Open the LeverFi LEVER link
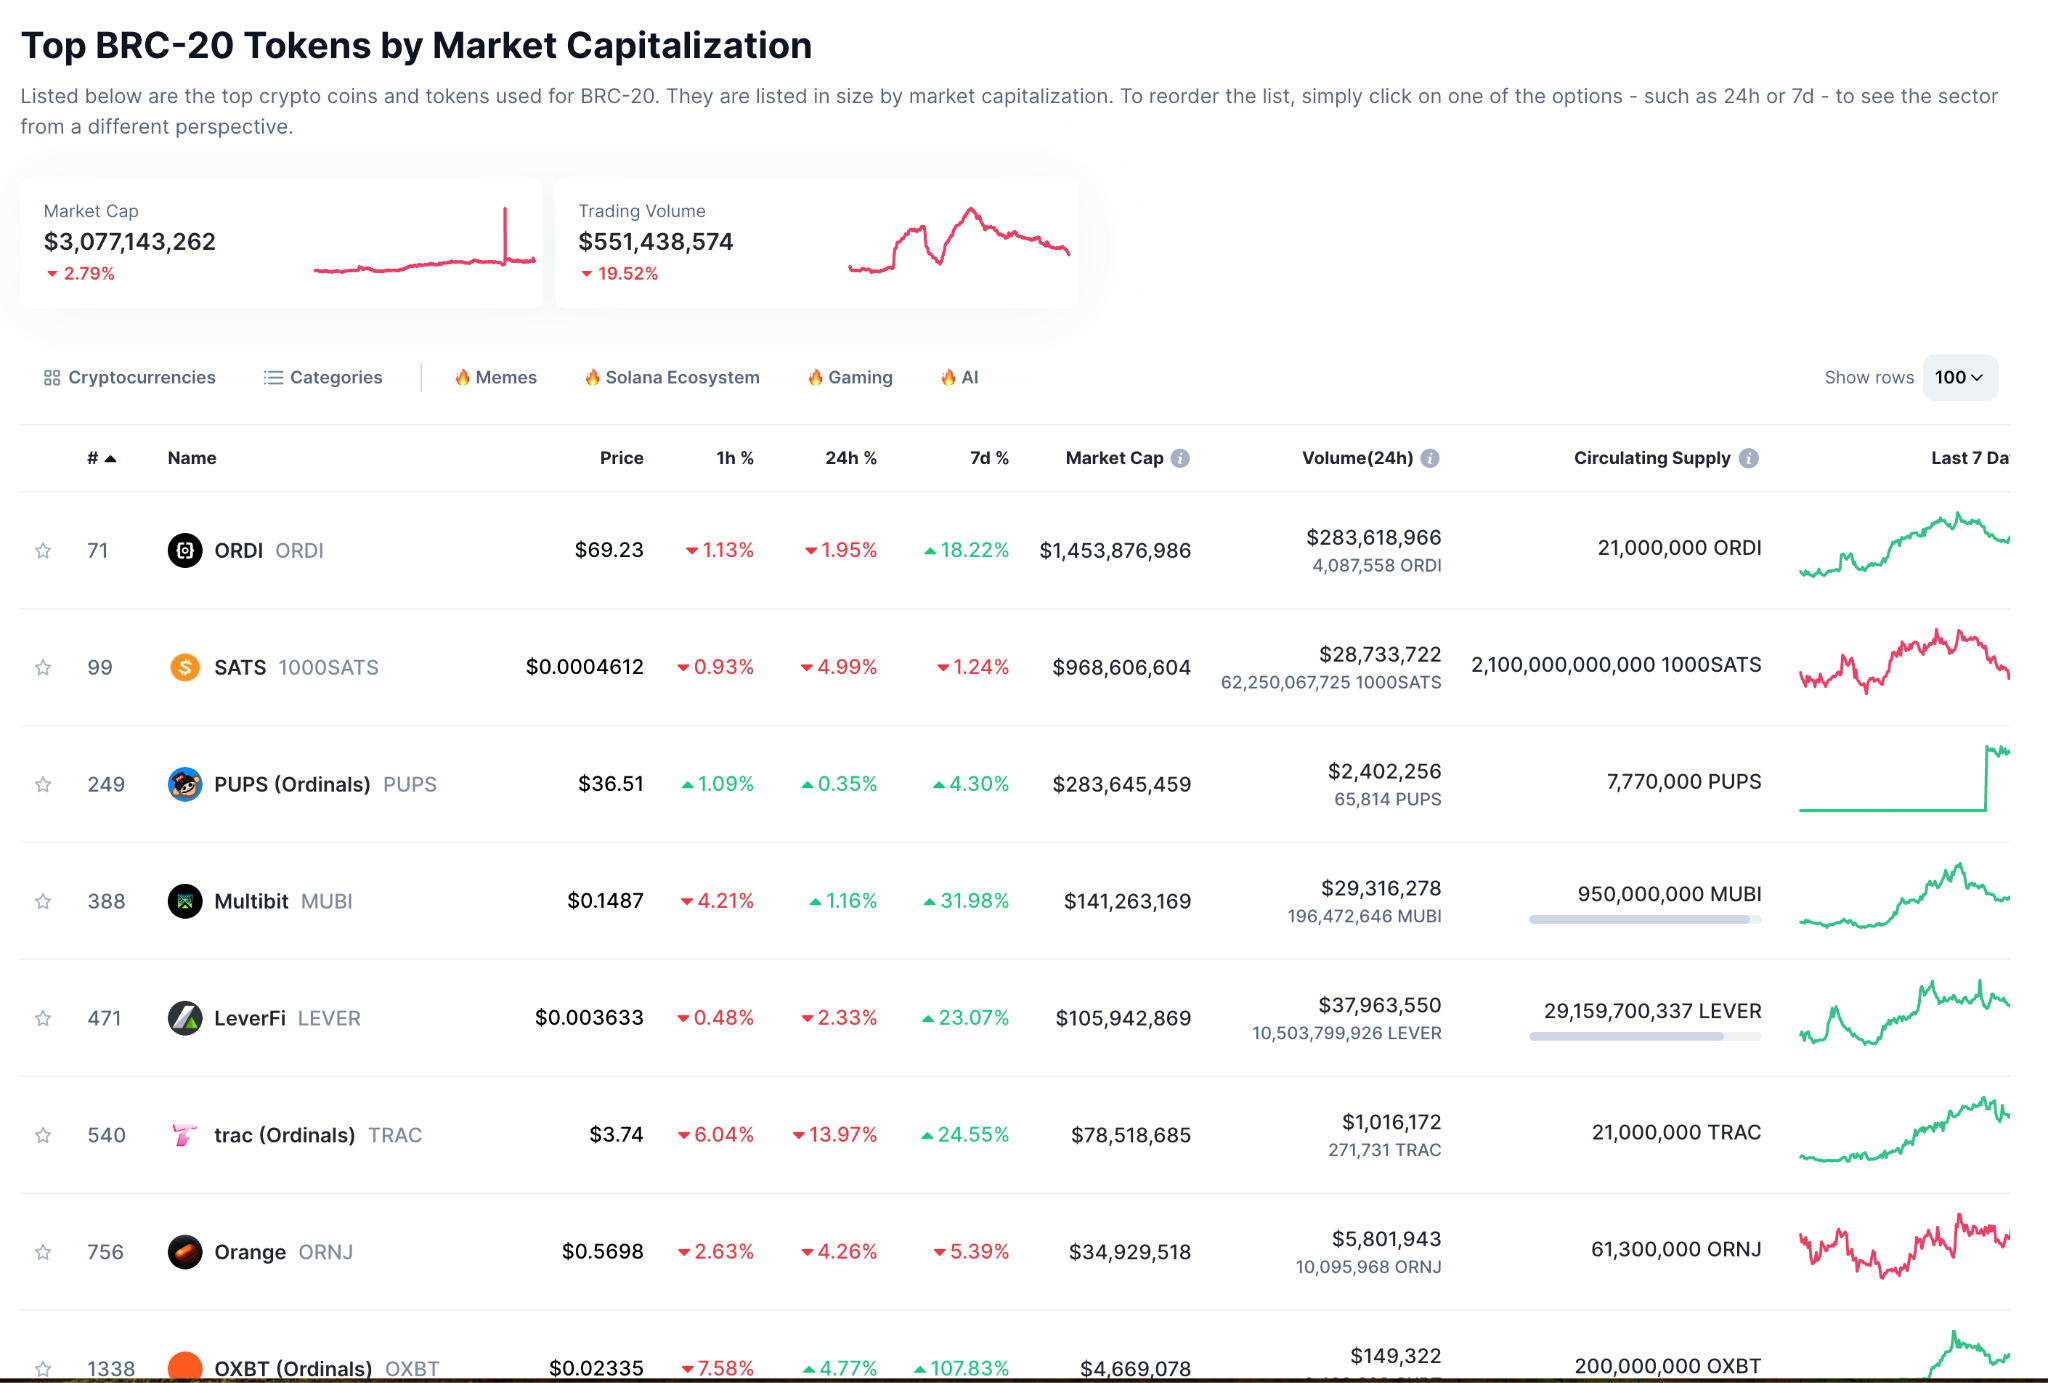Viewport: 2048px width, 1383px height. (287, 1018)
